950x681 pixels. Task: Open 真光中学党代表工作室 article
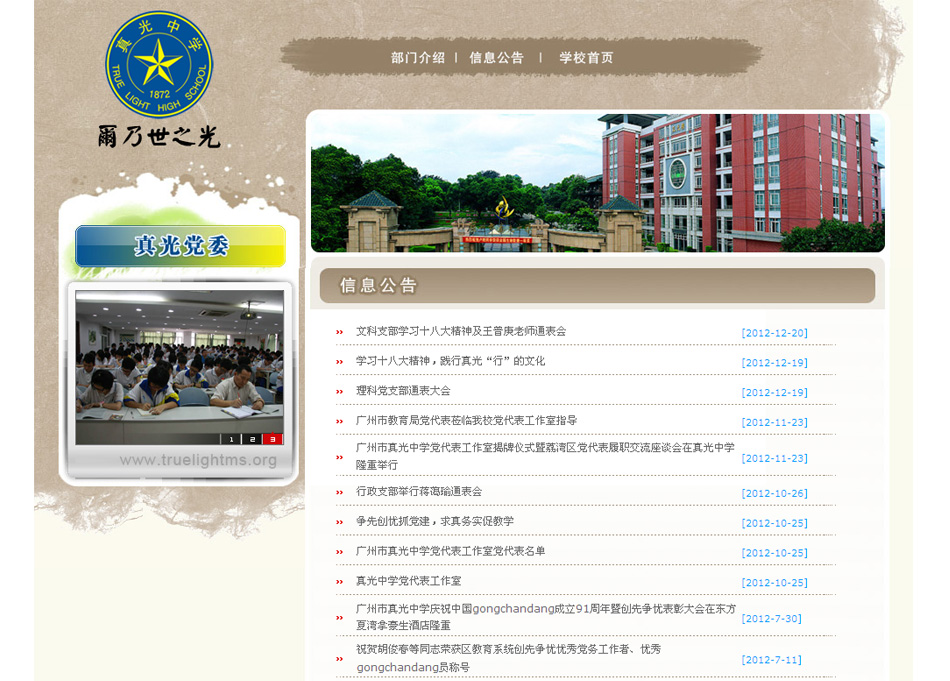pos(408,580)
